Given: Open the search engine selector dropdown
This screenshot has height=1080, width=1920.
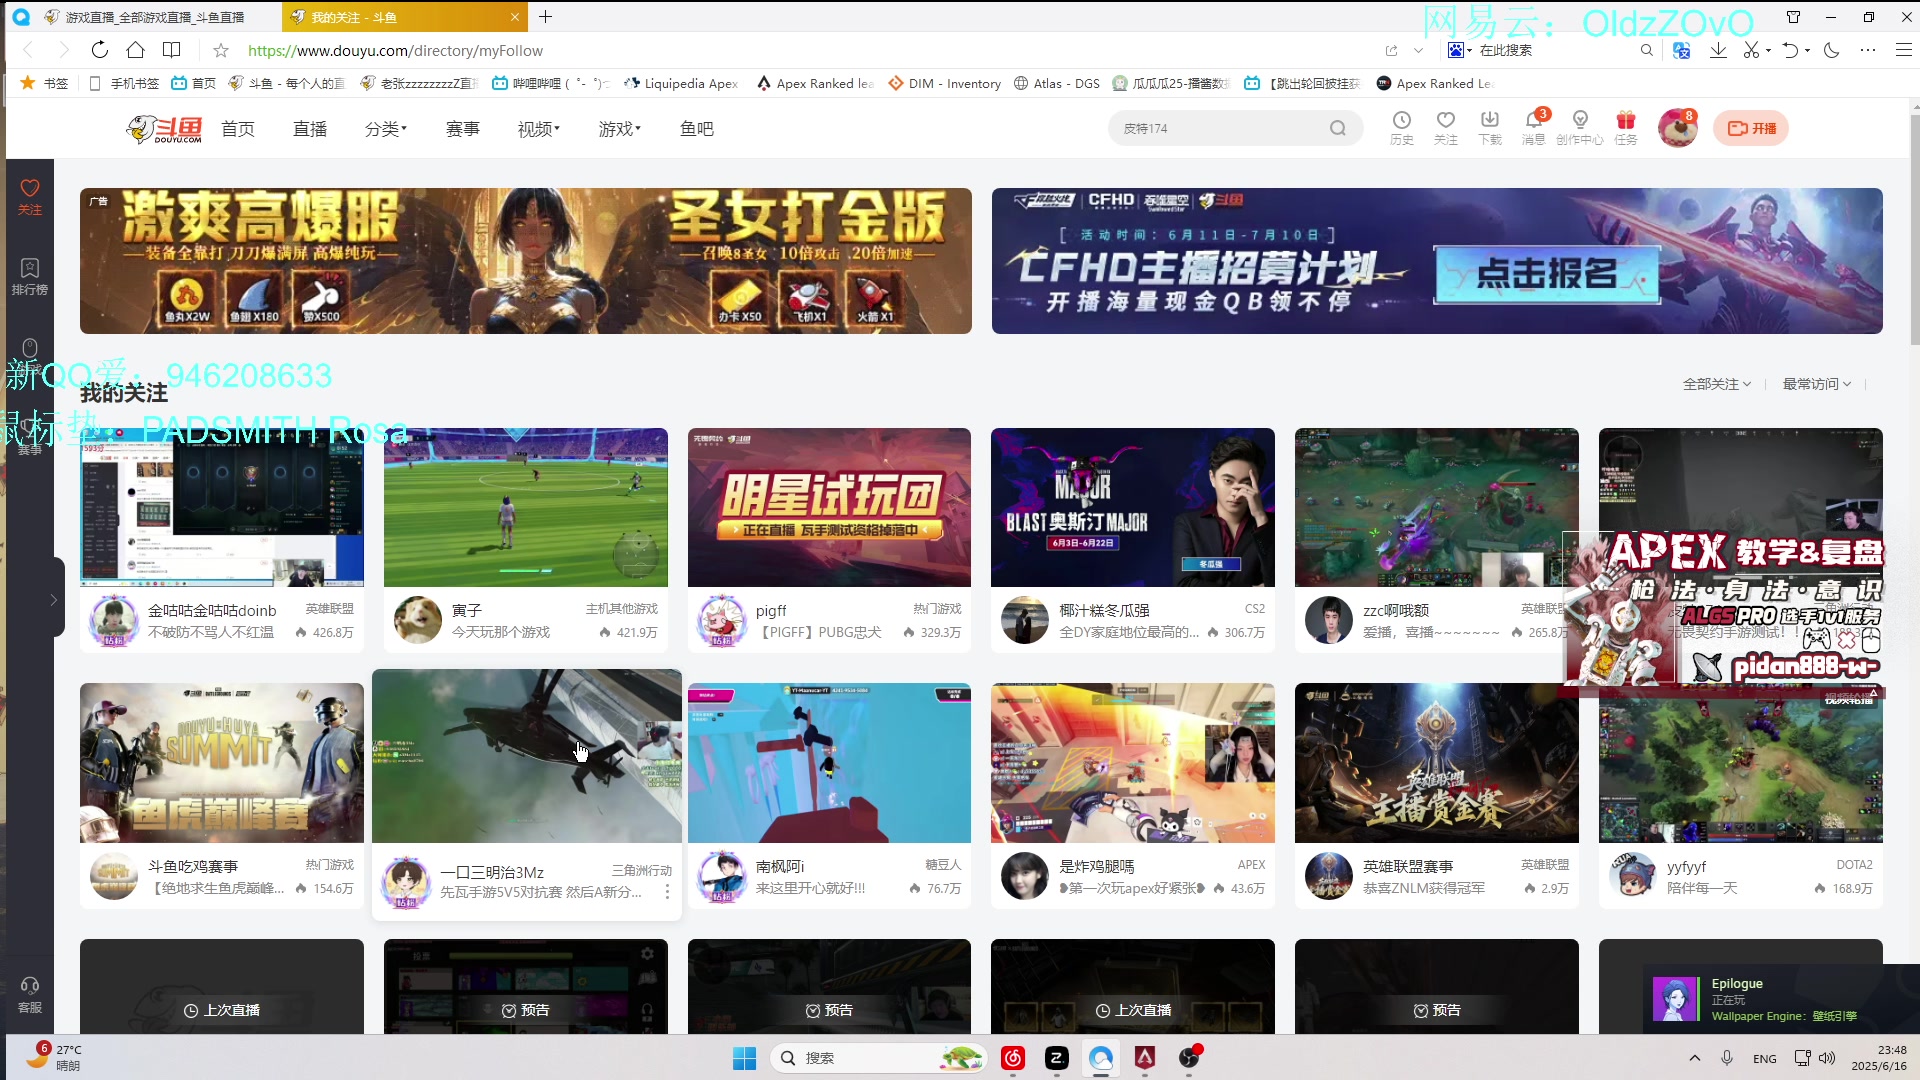Looking at the screenshot, I should (x=1460, y=50).
